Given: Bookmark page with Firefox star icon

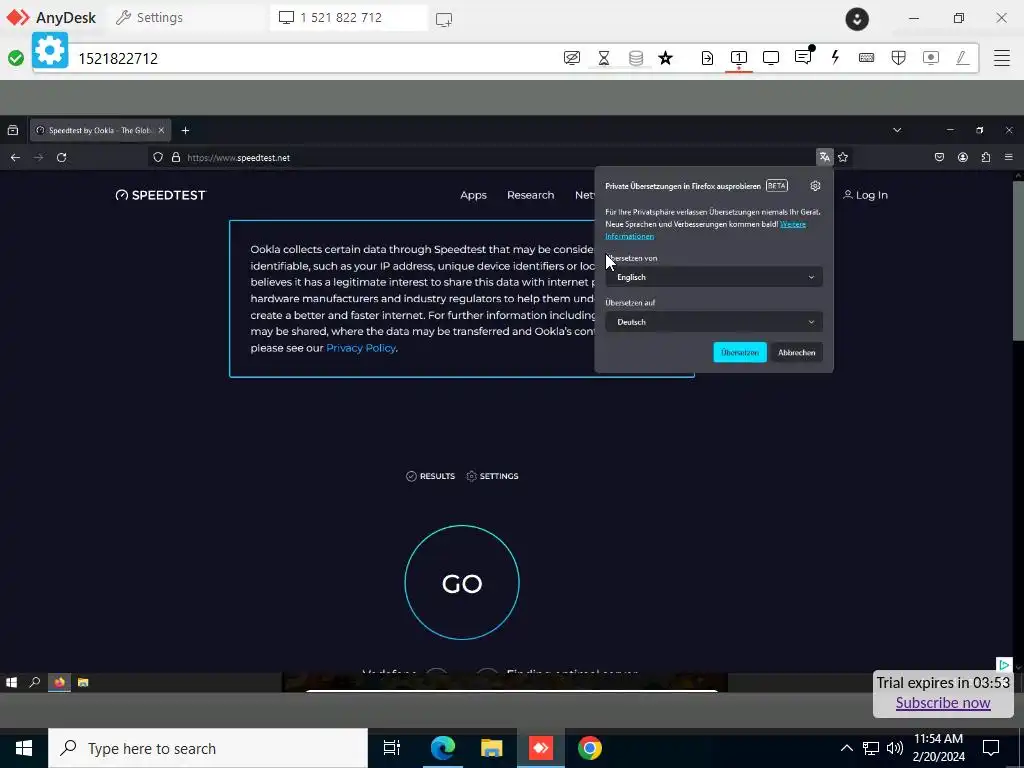Looking at the screenshot, I should point(843,157).
